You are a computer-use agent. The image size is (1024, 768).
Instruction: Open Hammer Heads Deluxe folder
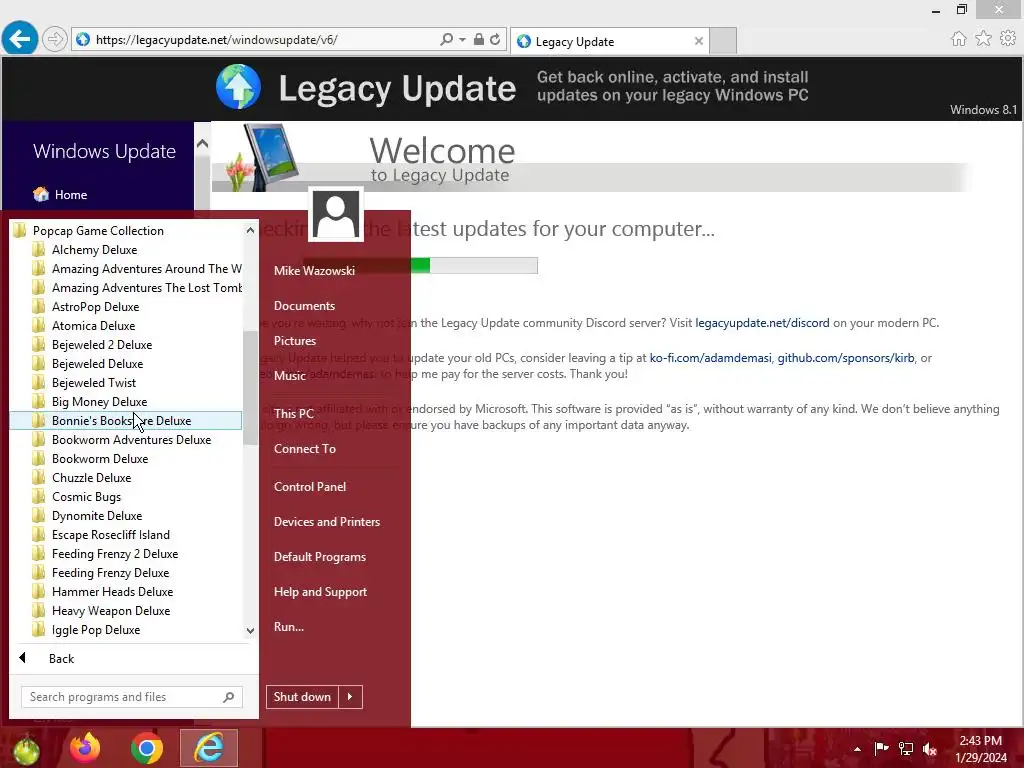click(x=125, y=592)
